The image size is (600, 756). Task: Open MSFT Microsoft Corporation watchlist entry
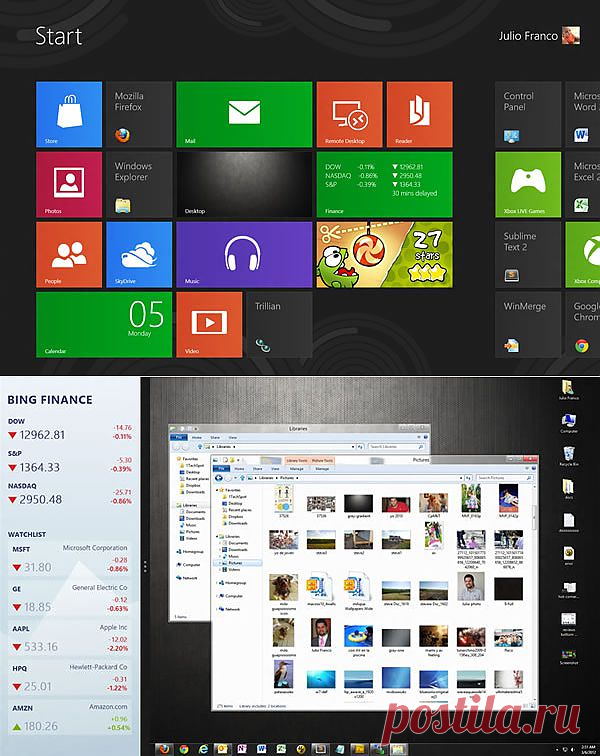point(70,559)
